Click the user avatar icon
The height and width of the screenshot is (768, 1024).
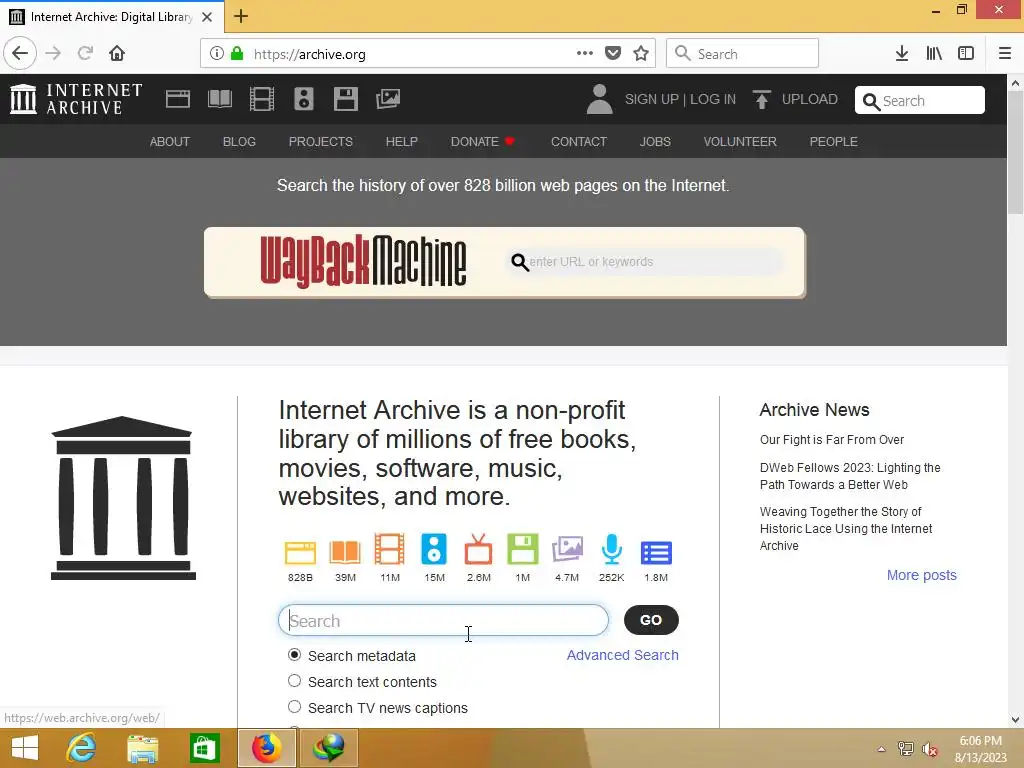[x=600, y=99]
